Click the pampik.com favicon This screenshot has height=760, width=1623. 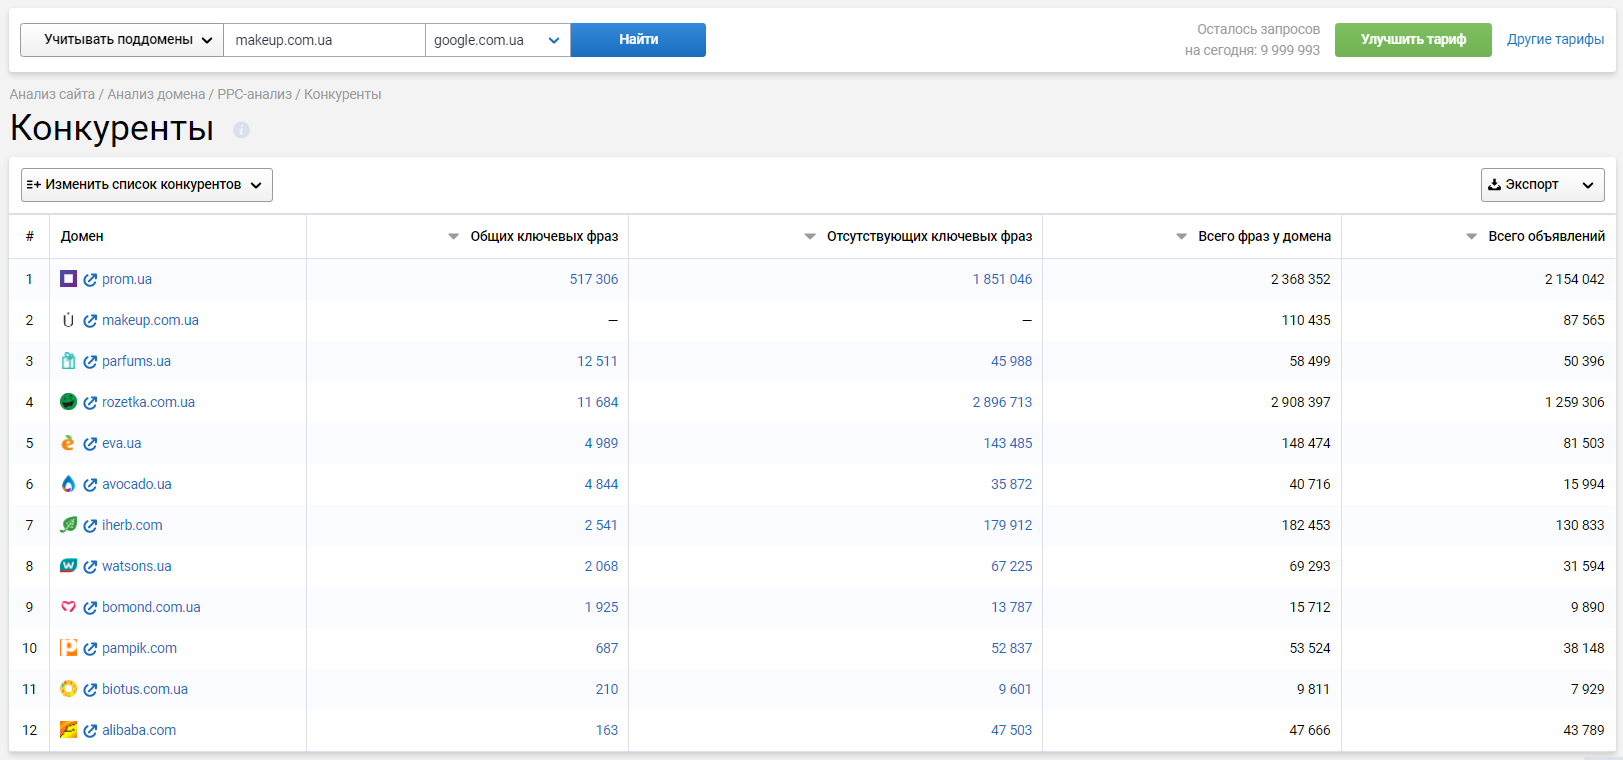click(x=68, y=647)
